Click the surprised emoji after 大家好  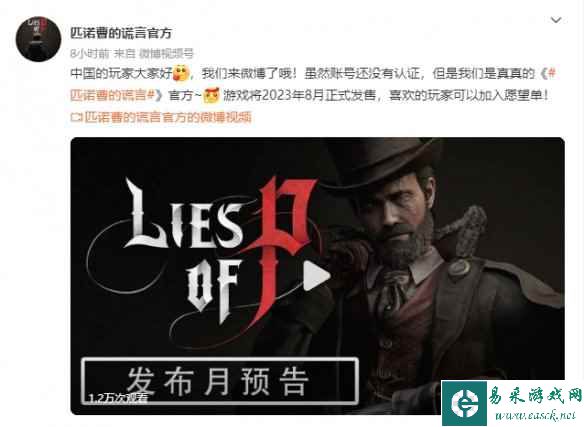(x=181, y=73)
